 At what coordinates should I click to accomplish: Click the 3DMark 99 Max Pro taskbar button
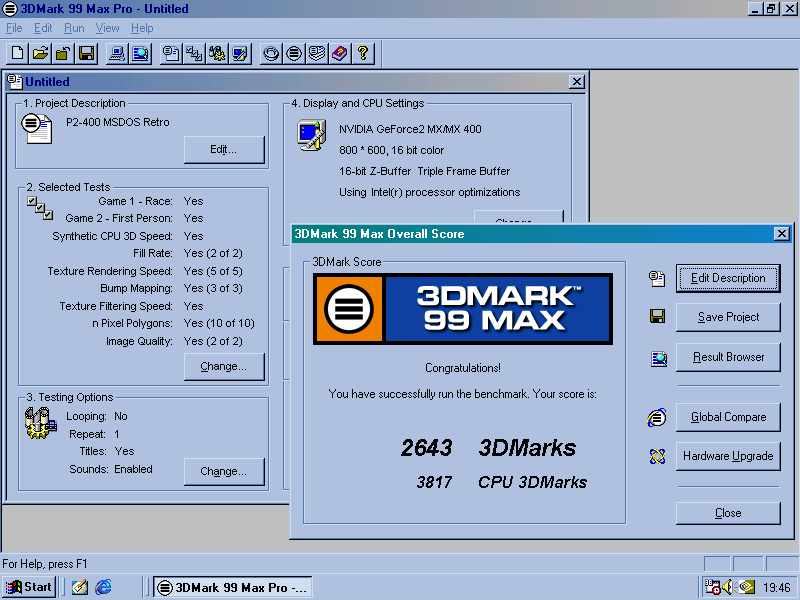233,587
